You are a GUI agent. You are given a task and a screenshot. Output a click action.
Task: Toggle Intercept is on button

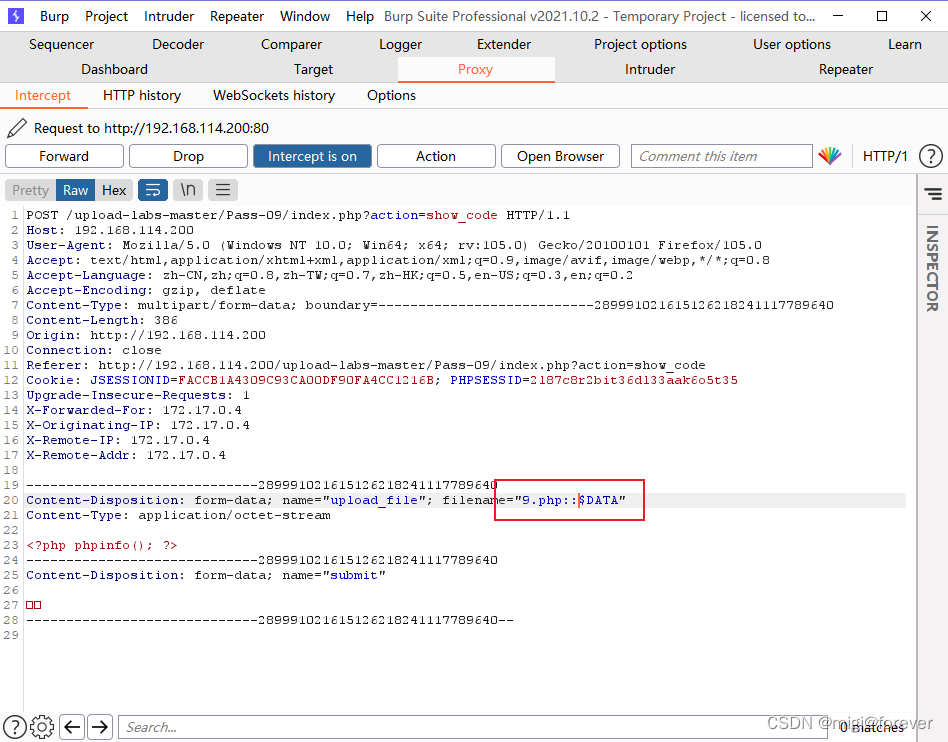[312, 156]
